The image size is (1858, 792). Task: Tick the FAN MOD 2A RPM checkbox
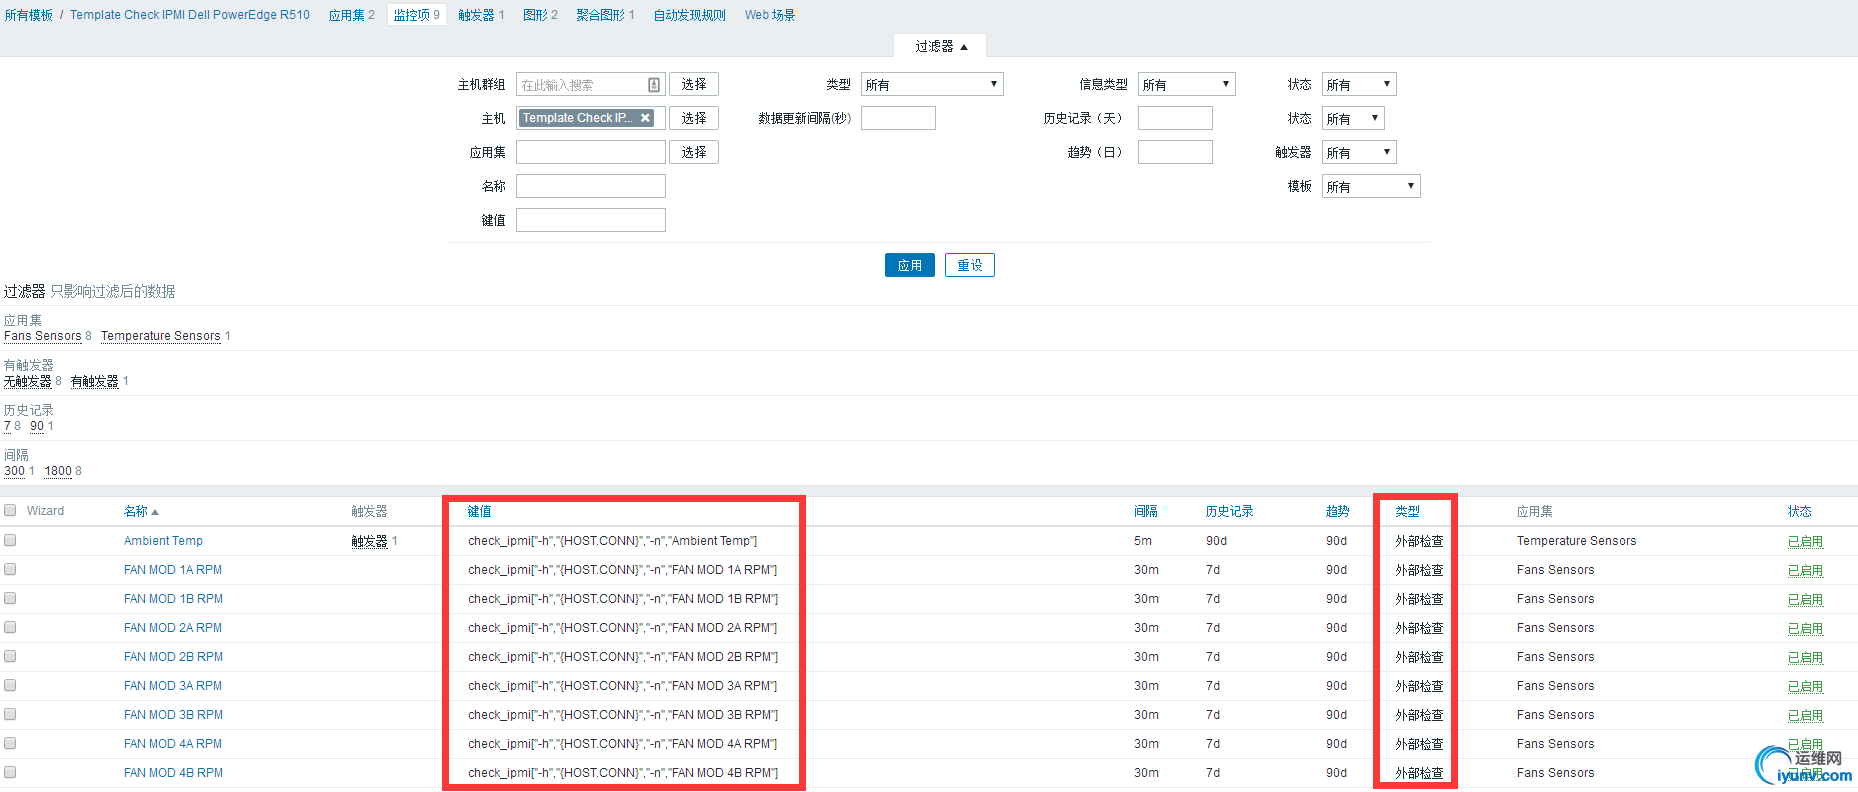pyautogui.click(x=10, y=627)
